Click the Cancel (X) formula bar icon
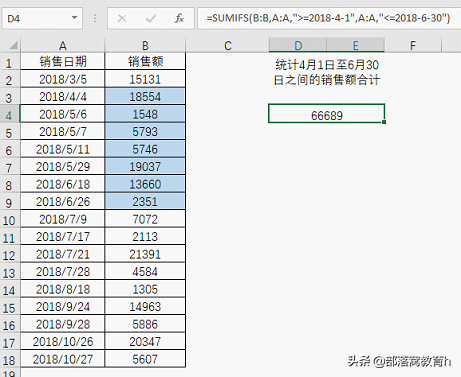 click(x=122, y=18)
